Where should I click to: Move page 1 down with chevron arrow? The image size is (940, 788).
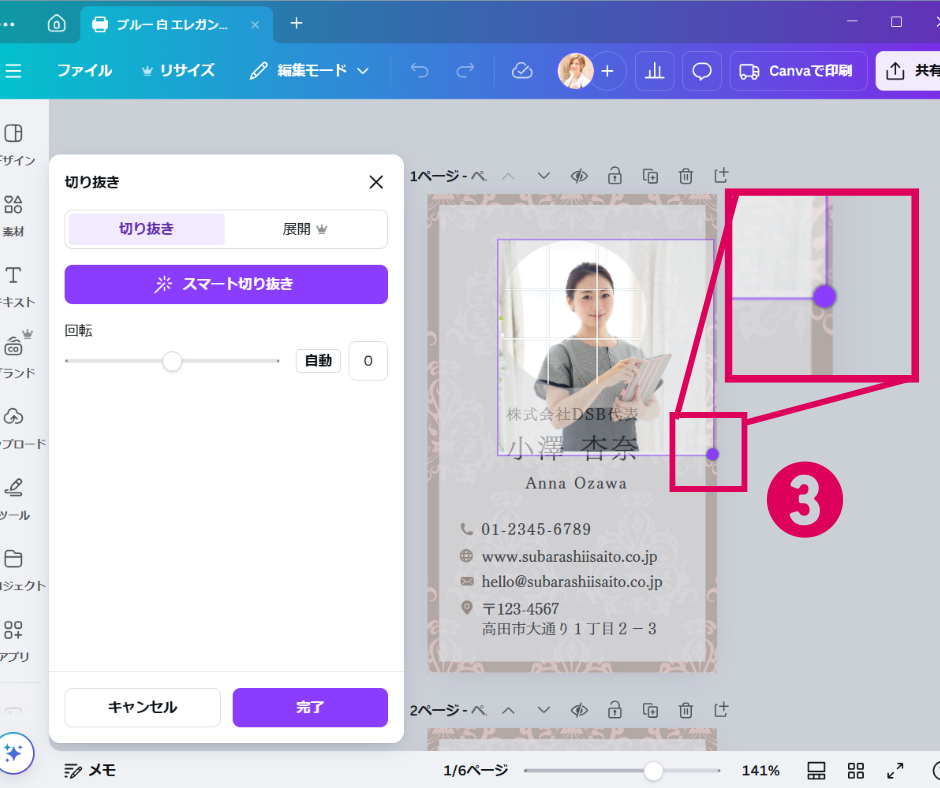543,176
